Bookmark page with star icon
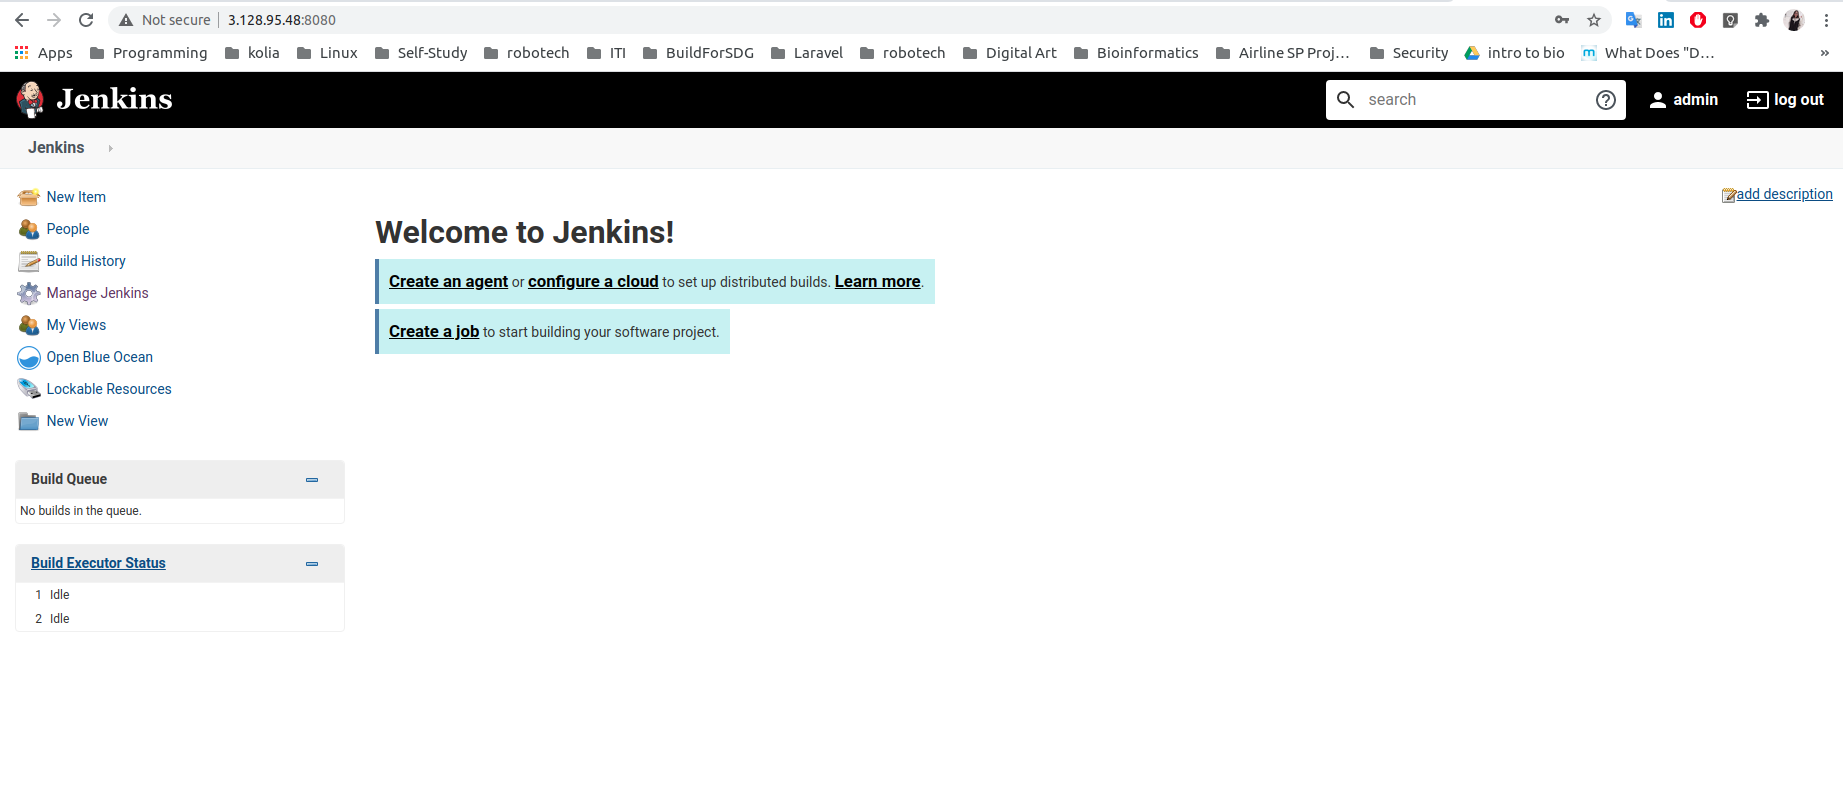 [x=1594, y=20]
